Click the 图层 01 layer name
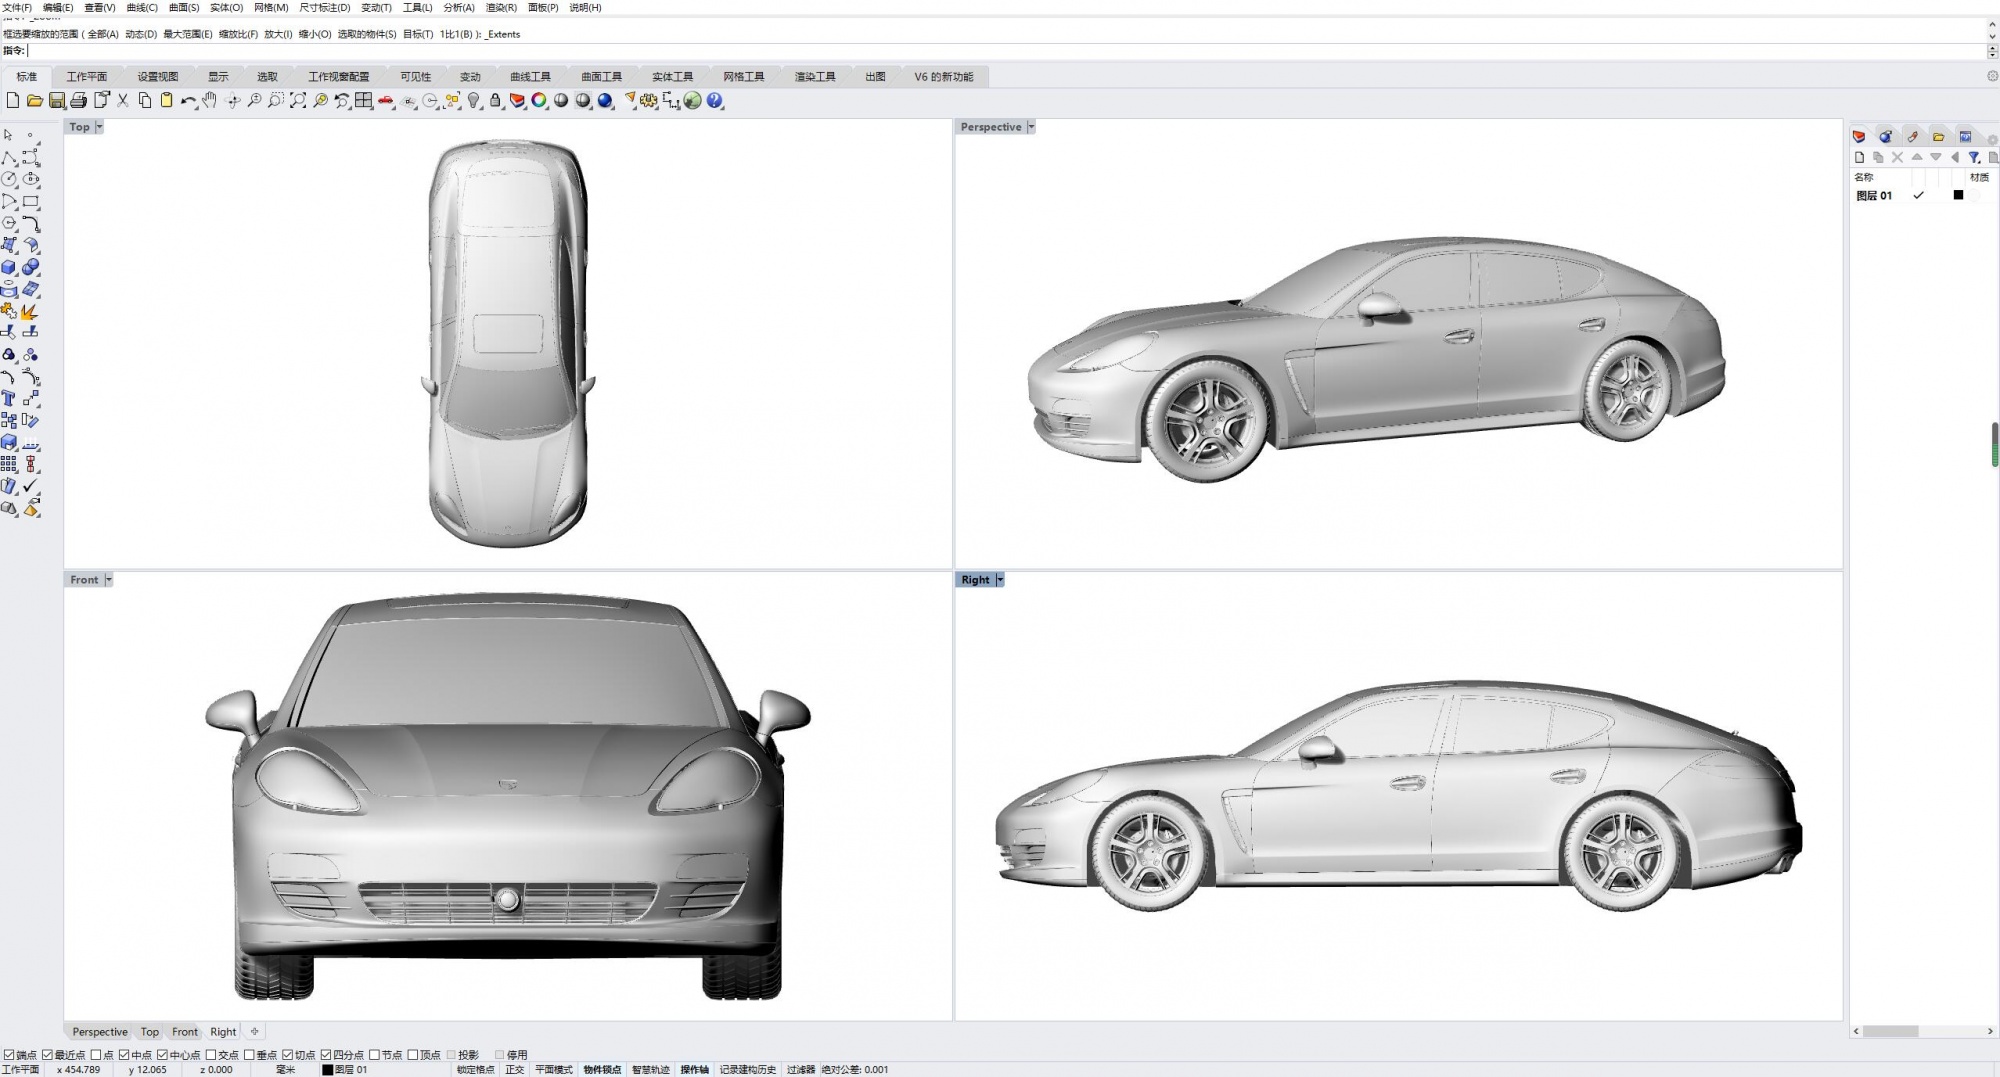Viewport: 2000px width, 1077px height. [1874, 195]
